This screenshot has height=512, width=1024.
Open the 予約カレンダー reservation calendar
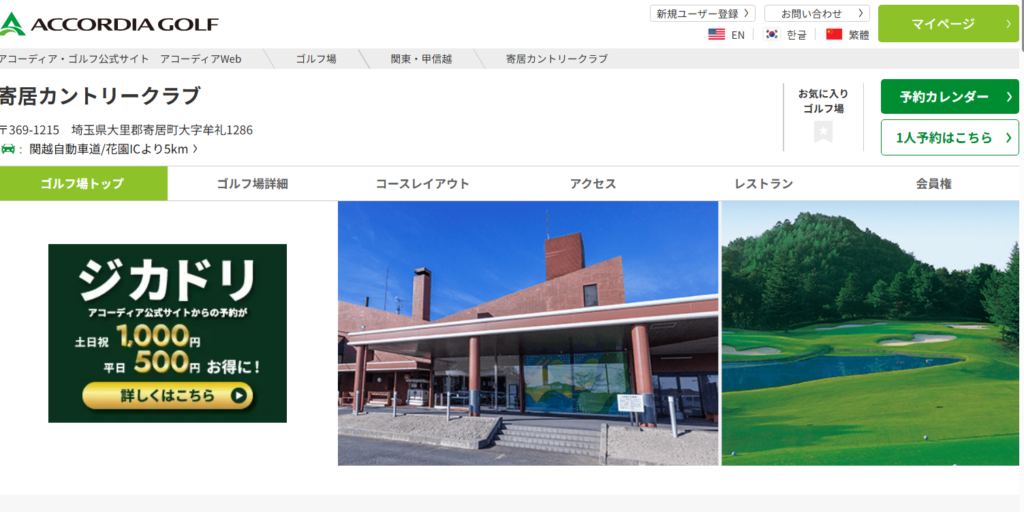tap(949, 97)
